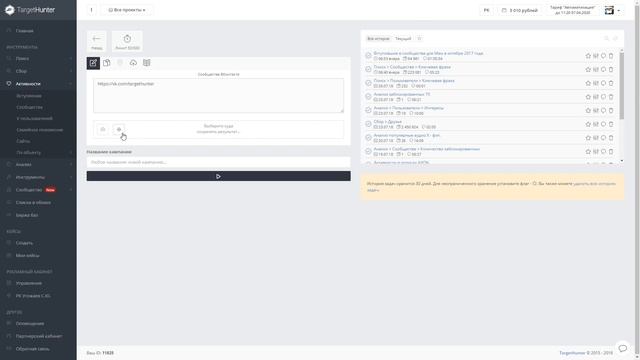The height and width of the screenshot is (360, 640).
Task: Click the balance '3 010 рублей' button
Action: tap(520, 10)
